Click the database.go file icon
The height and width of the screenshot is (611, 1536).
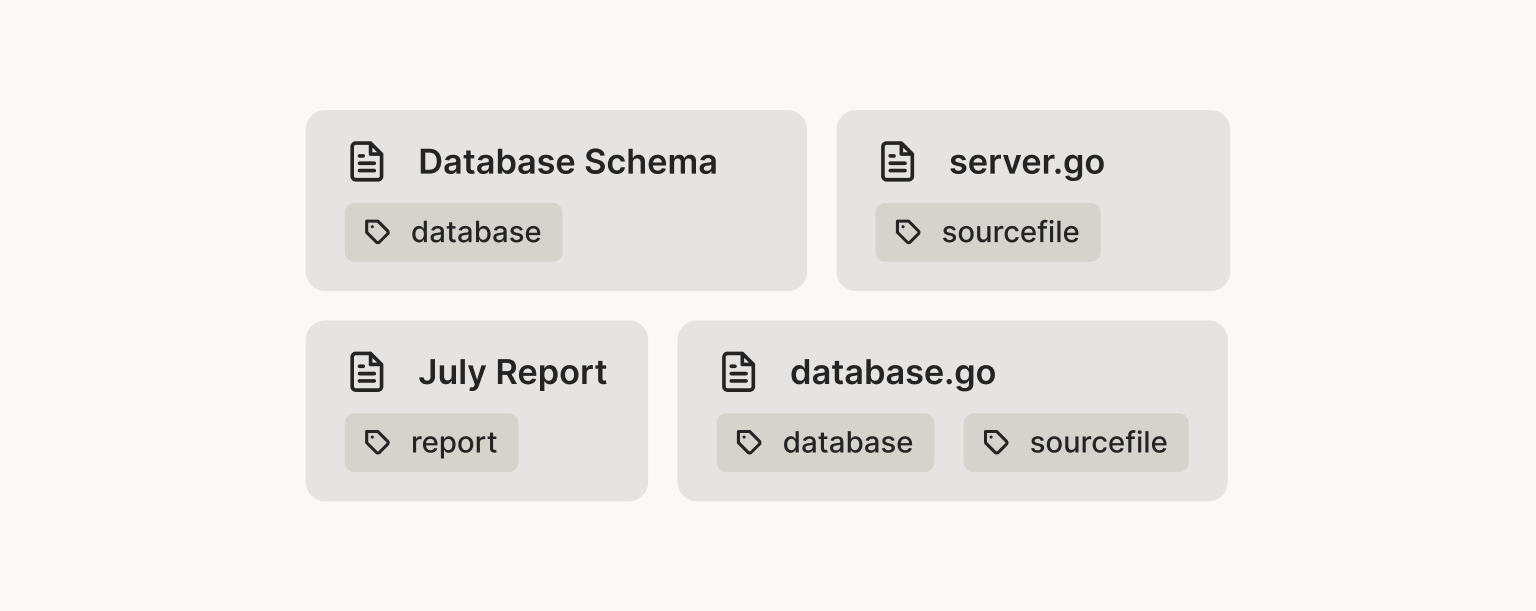(739, 372)
